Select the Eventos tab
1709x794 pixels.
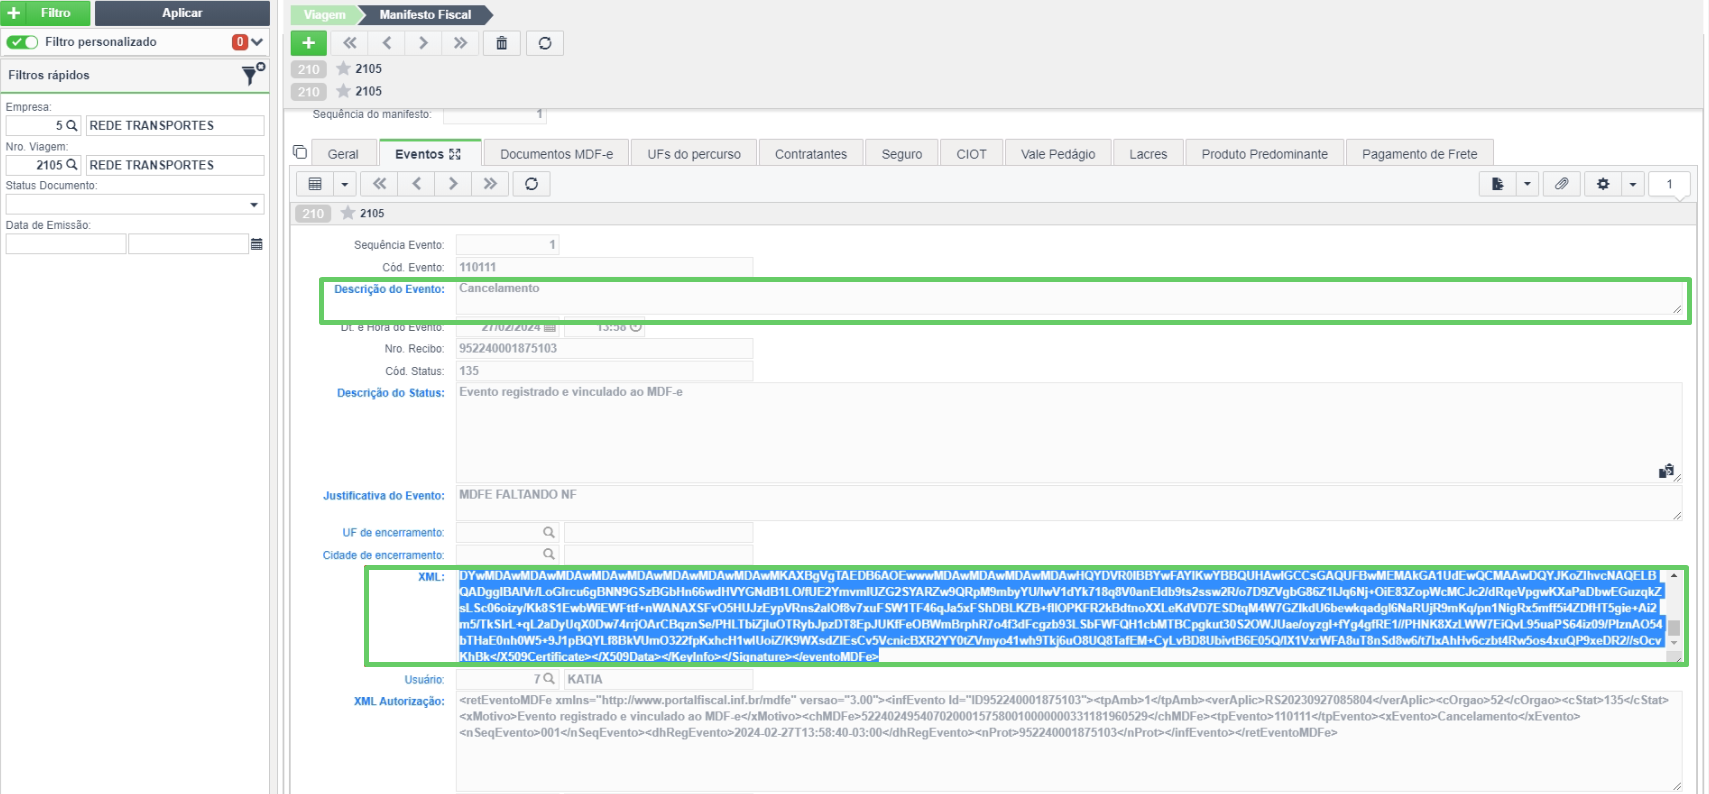pyautogui.click(x=429, y=154)
